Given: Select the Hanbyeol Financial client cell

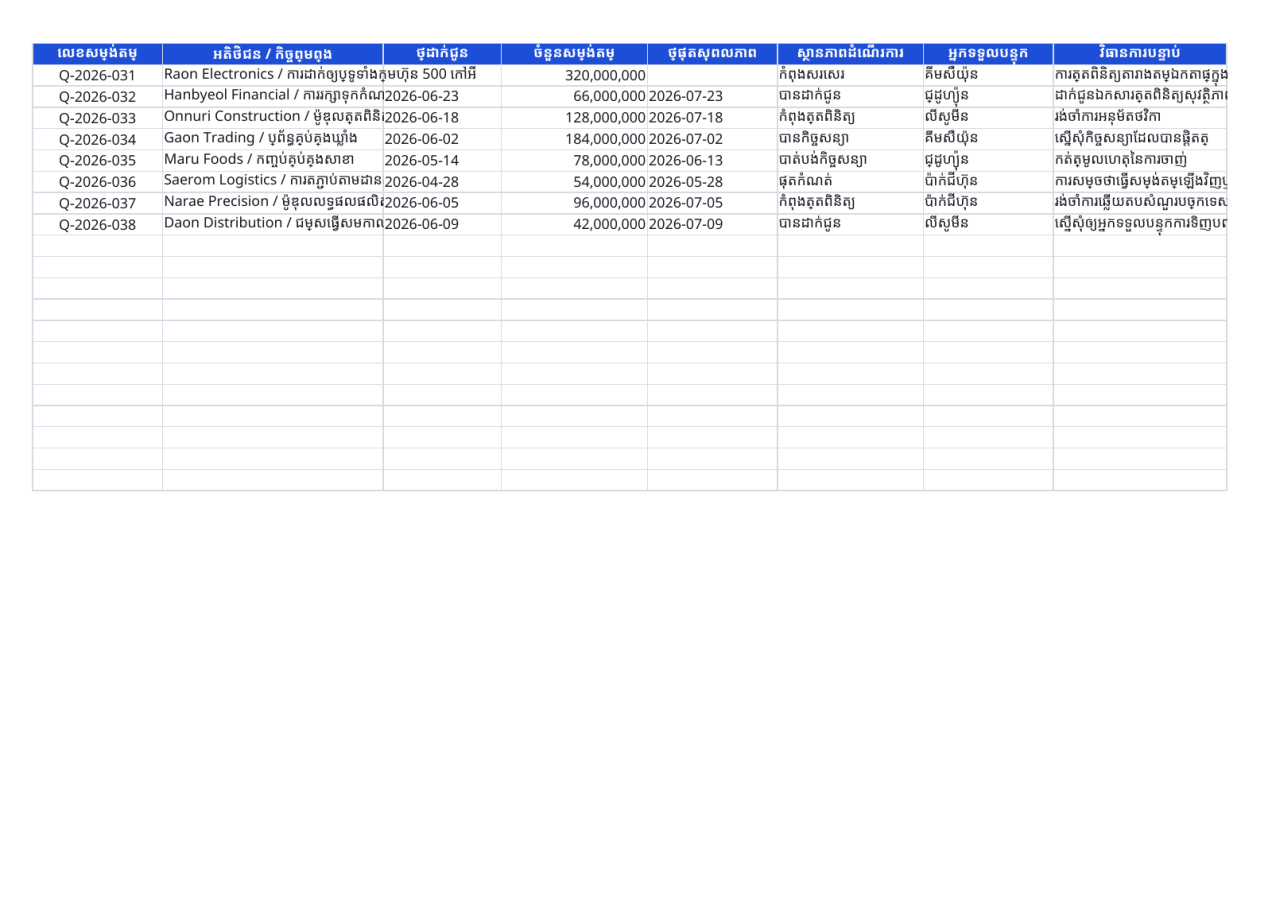Looking at the screenshot, I should click(272, 97).
